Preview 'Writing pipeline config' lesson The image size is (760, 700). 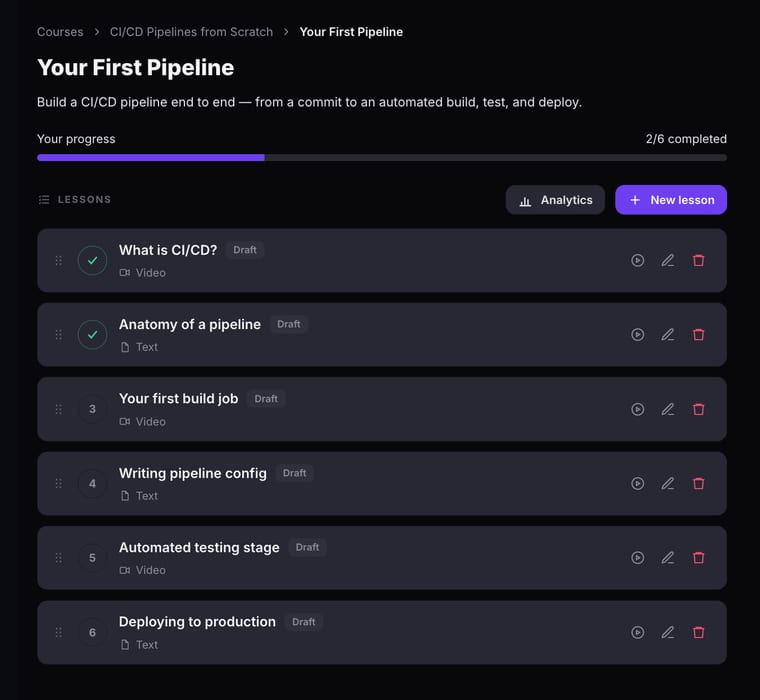tap(637, 483)
